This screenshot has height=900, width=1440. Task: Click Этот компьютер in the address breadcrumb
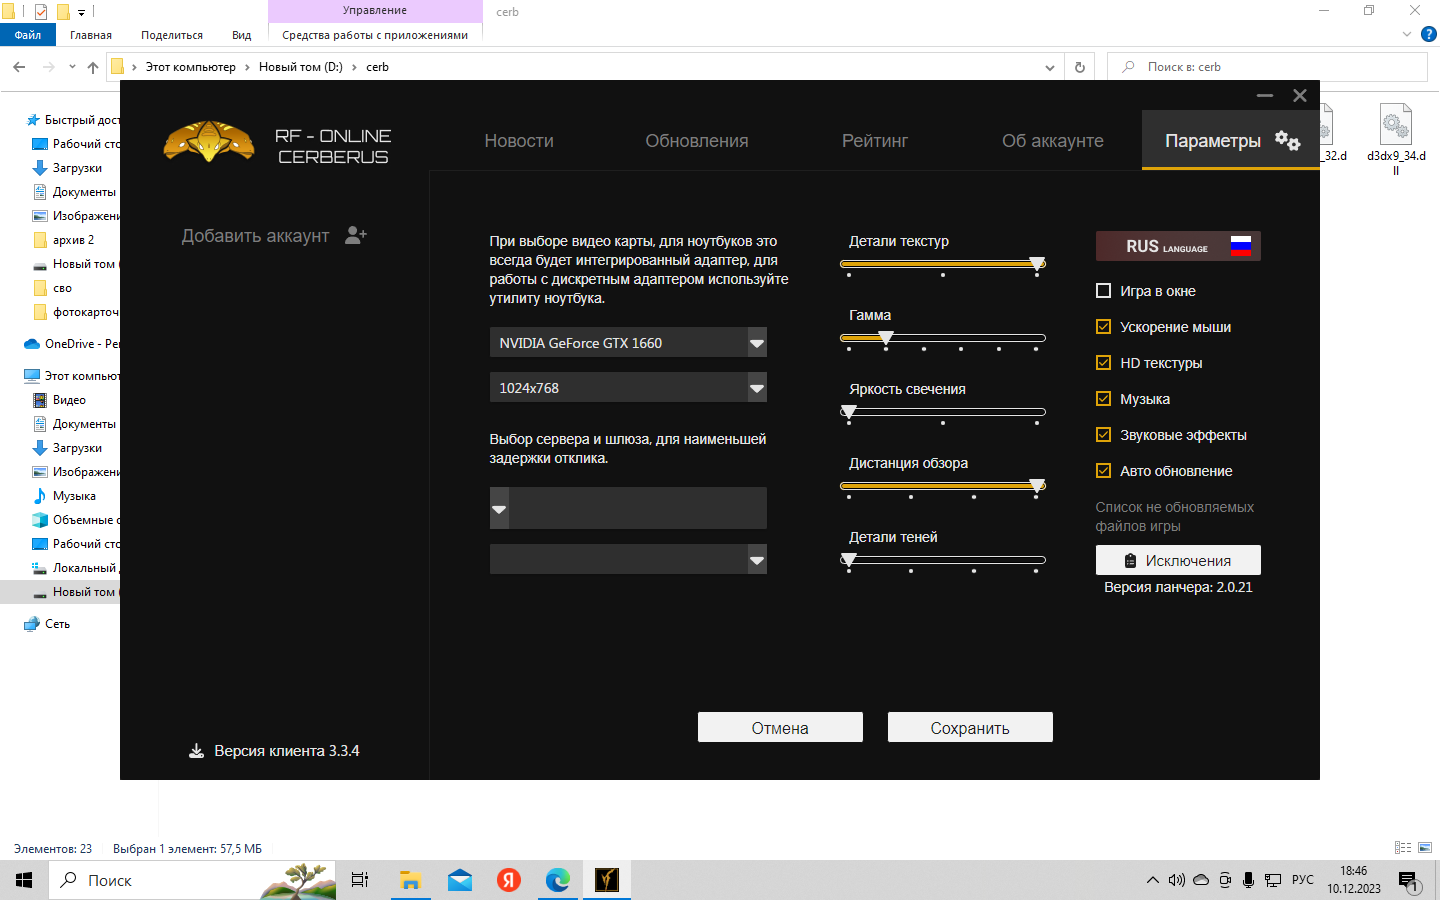pyautogui.click(x=191, y=67)
